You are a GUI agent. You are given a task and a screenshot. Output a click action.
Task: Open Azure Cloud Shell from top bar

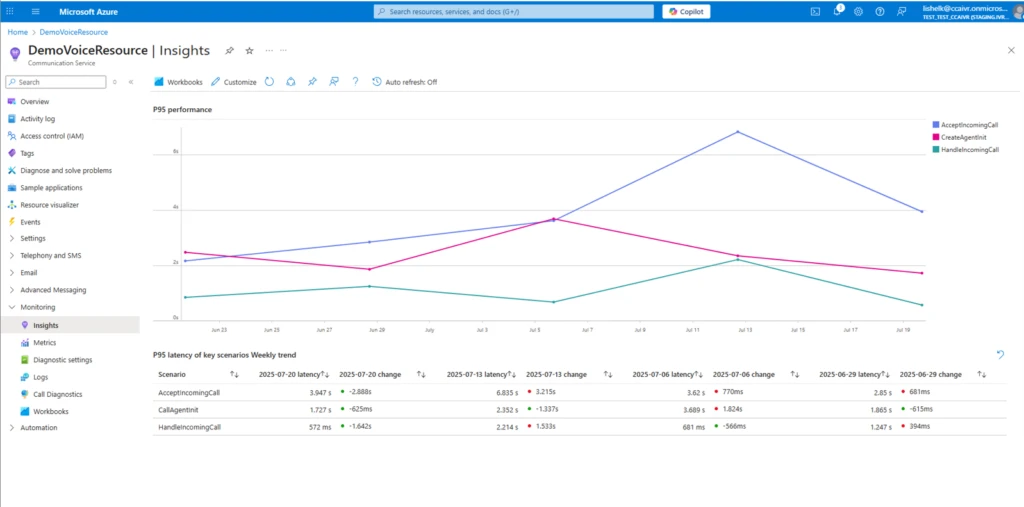coord(815,12)
